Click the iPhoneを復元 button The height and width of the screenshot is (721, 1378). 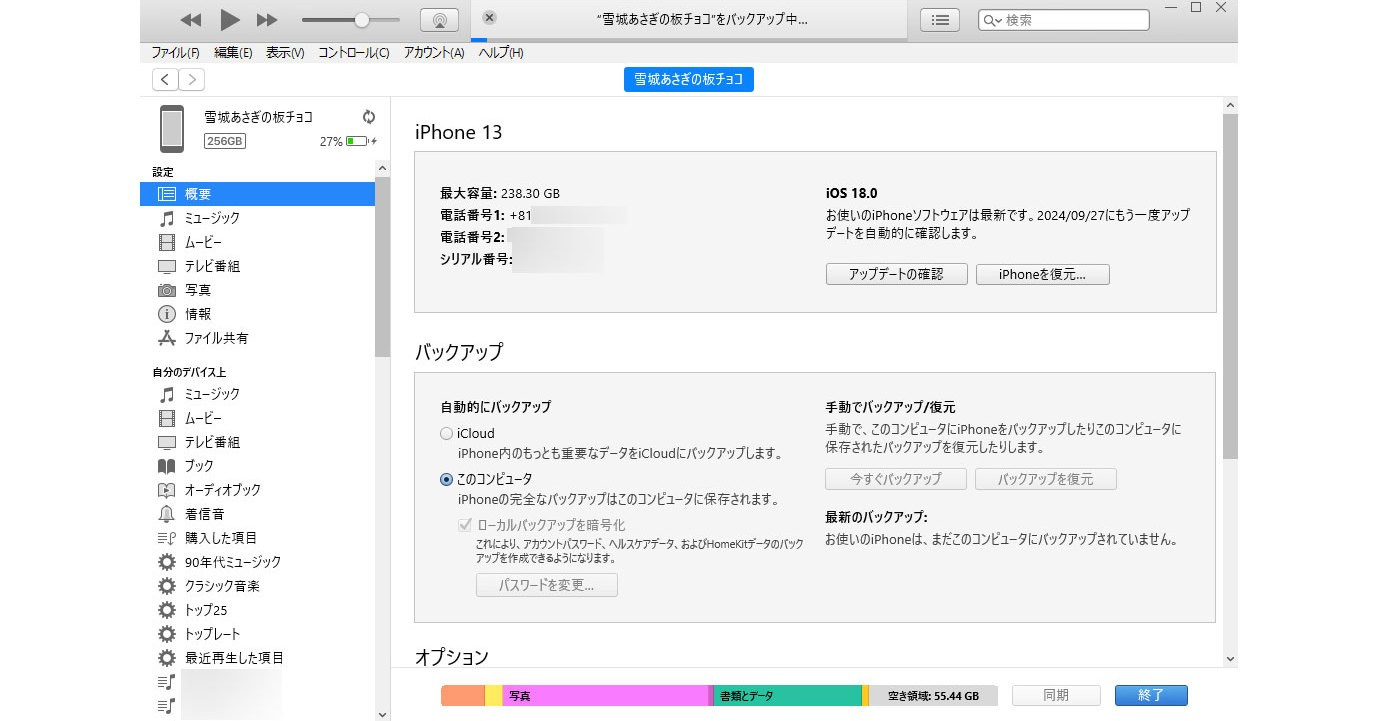(1042, 273)
